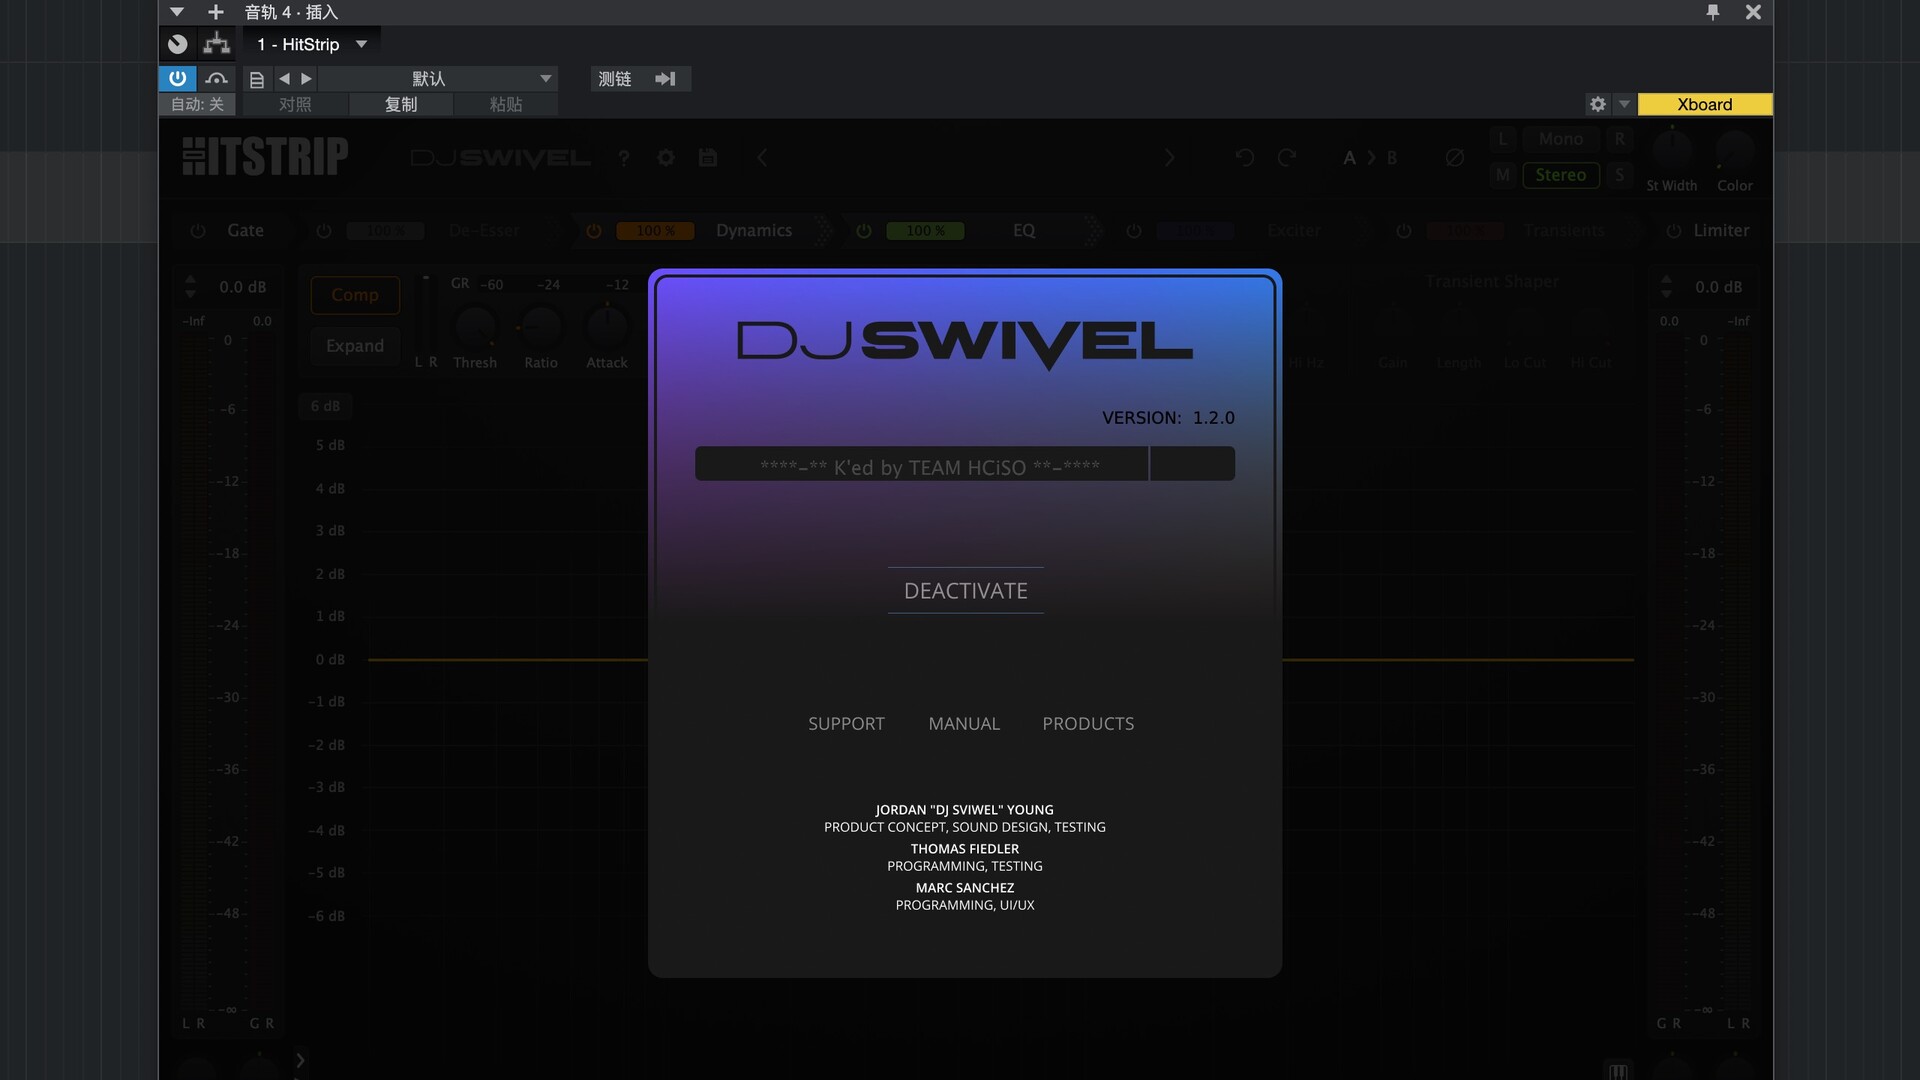Go to the previous preset arrow
Image resolution: width=1920 pixels, height=1080 pixels.
point(284,78)
